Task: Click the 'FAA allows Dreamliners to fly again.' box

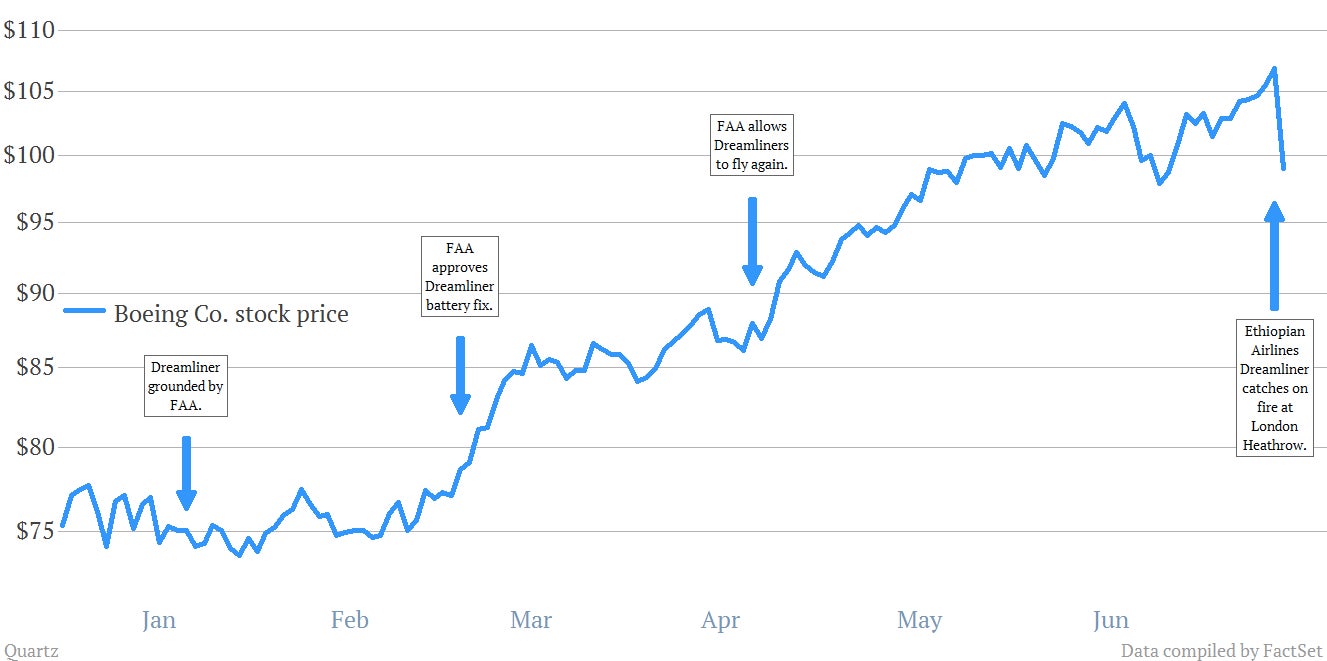Action: click(752, 145)
